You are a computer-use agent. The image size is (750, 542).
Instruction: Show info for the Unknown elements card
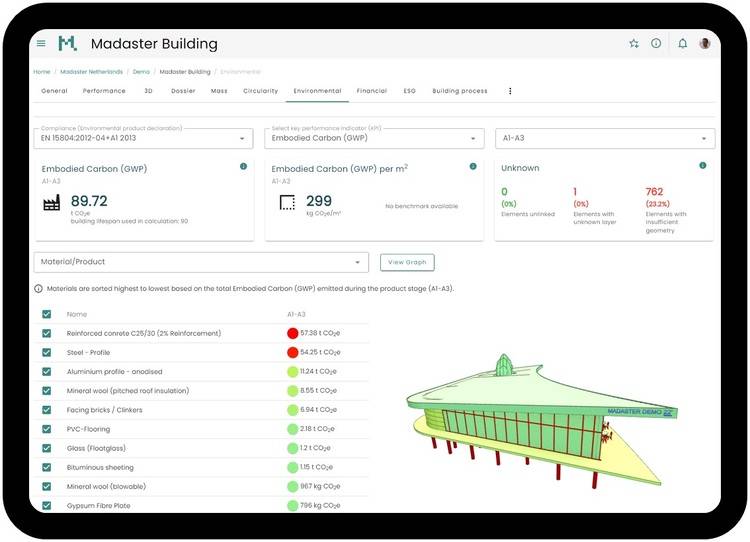coord(703,166)
